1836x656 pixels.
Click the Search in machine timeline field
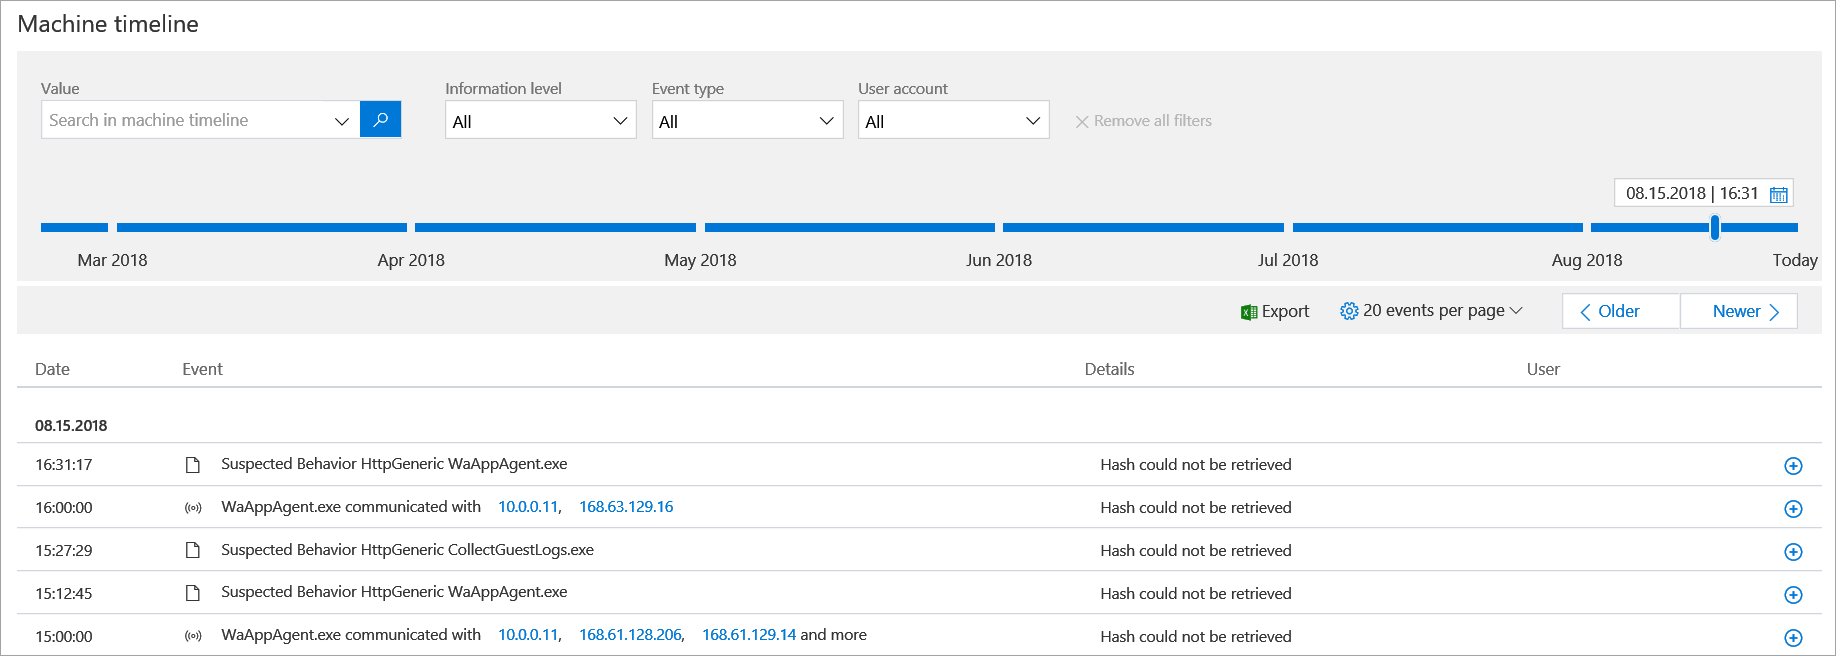pos(190,120)
